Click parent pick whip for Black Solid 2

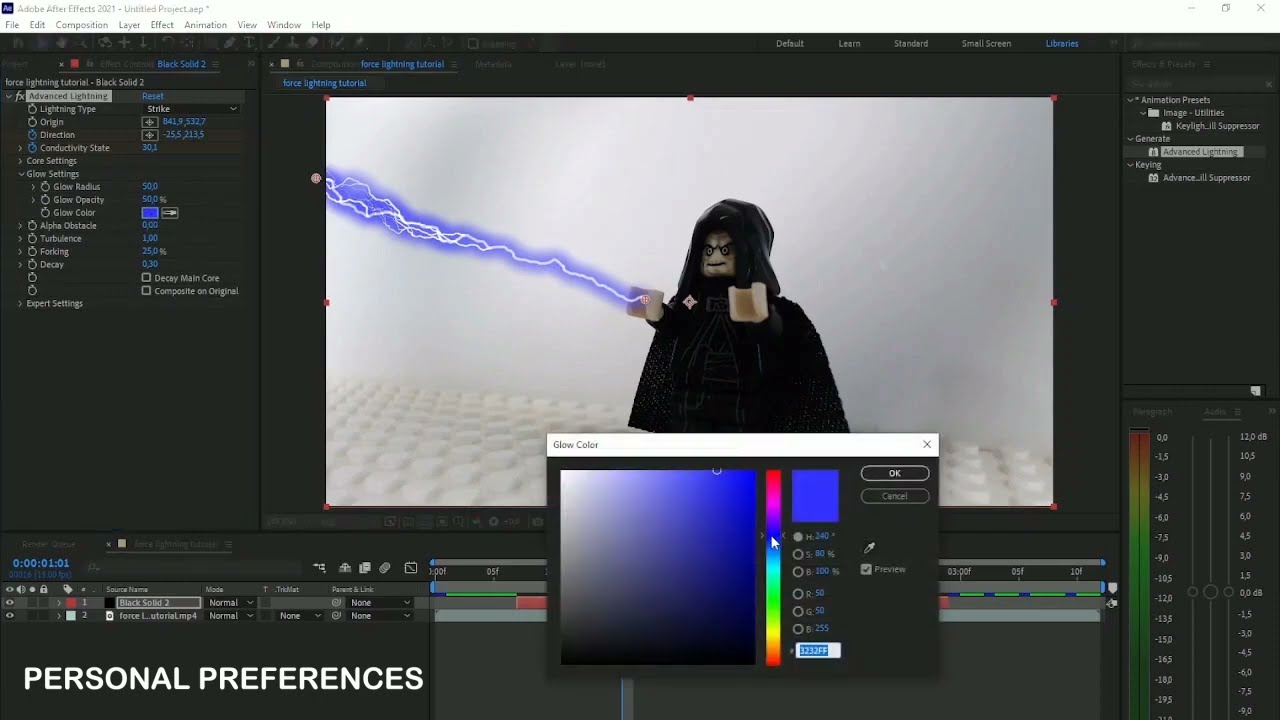pyautogui.click(x=337, y=603)
